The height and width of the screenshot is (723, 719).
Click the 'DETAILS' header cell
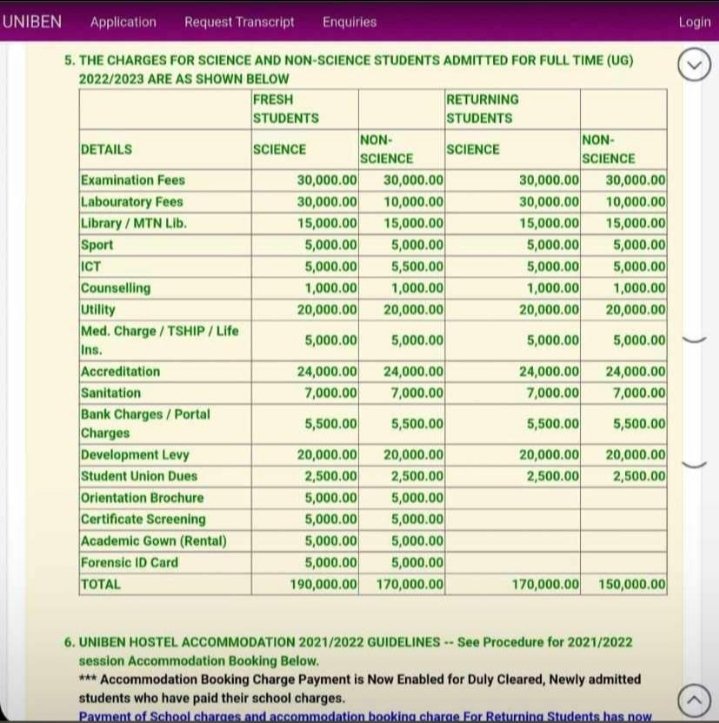click(107, 149)
